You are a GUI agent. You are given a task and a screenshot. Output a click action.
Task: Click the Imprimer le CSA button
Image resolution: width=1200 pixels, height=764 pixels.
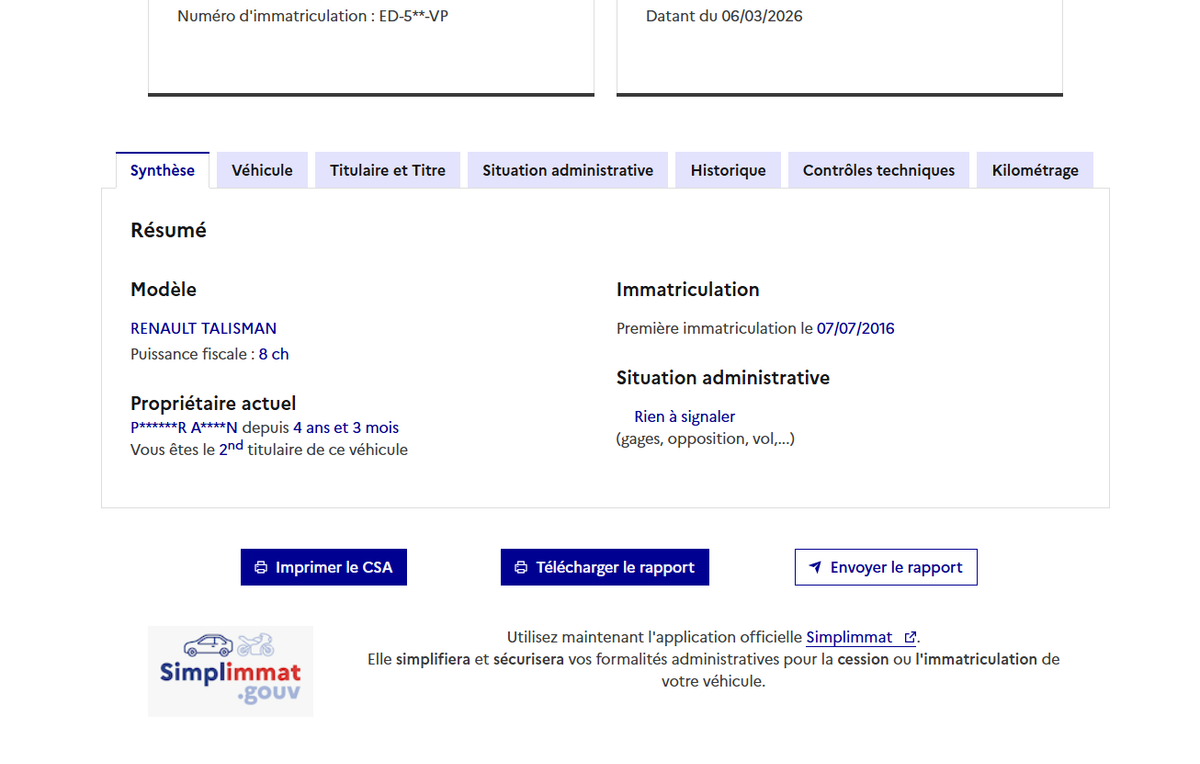(x=324, y=567)
